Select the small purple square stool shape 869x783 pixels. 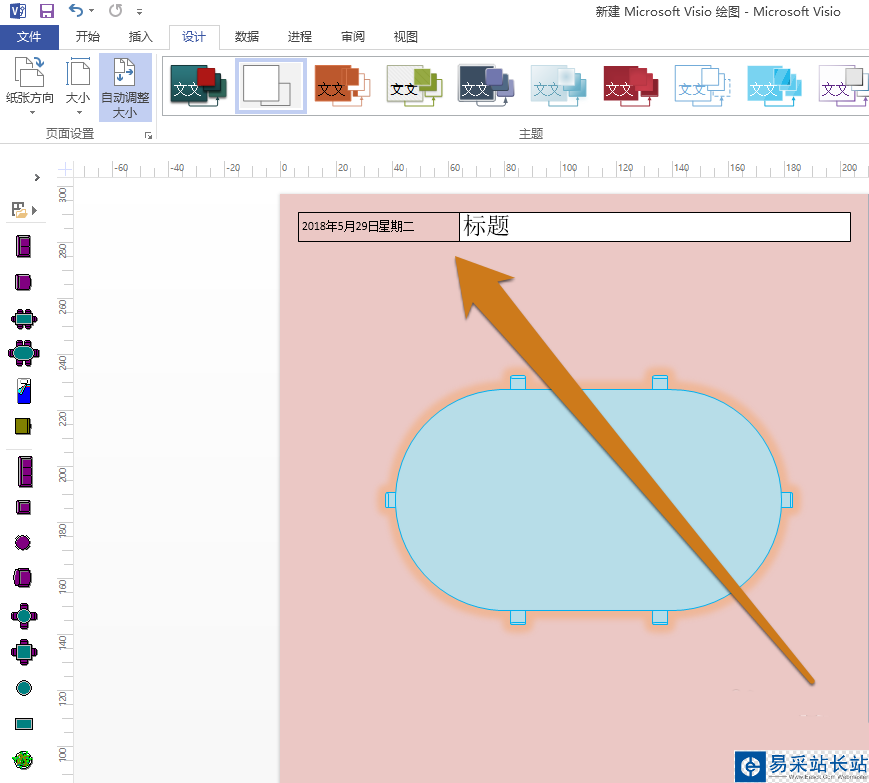click(x=23, y=507)
